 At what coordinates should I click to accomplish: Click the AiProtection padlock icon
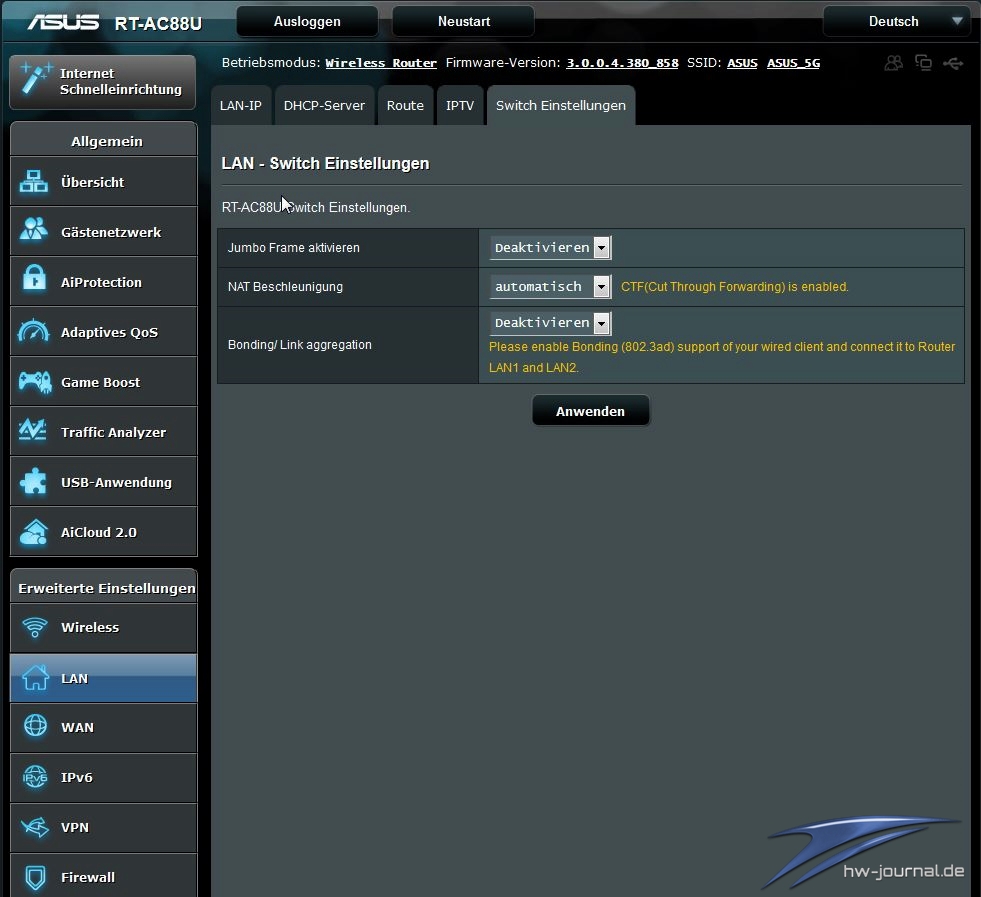click(x=34, y=277)
